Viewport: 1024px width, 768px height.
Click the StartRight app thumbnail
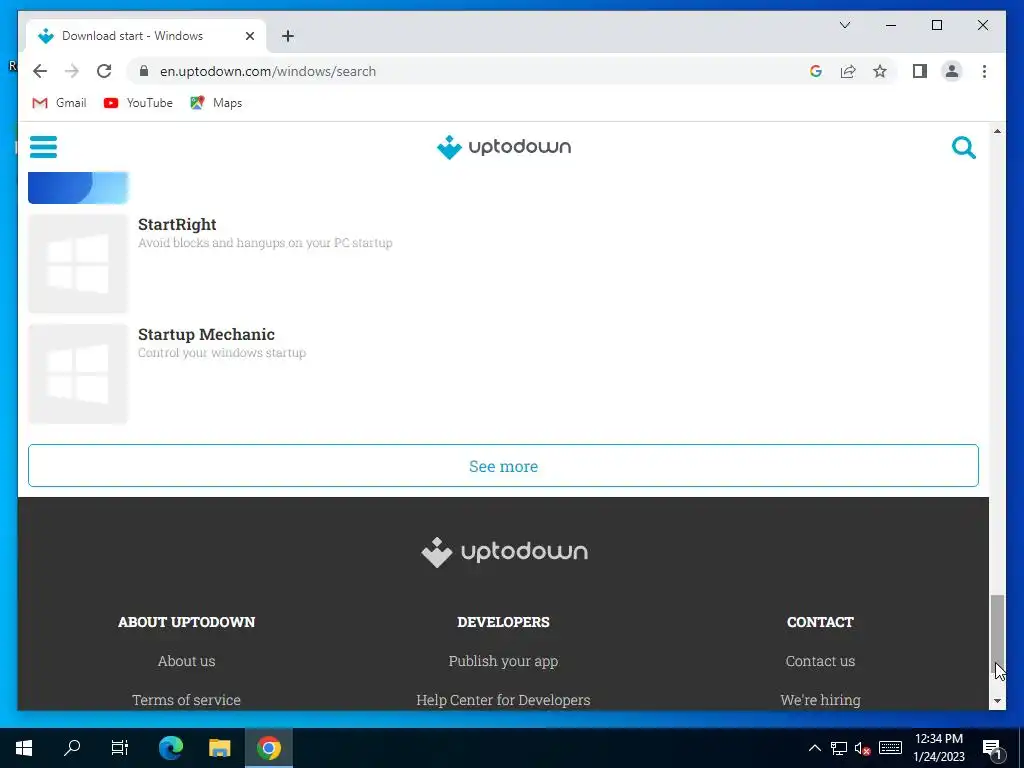[x=78, y=264]
